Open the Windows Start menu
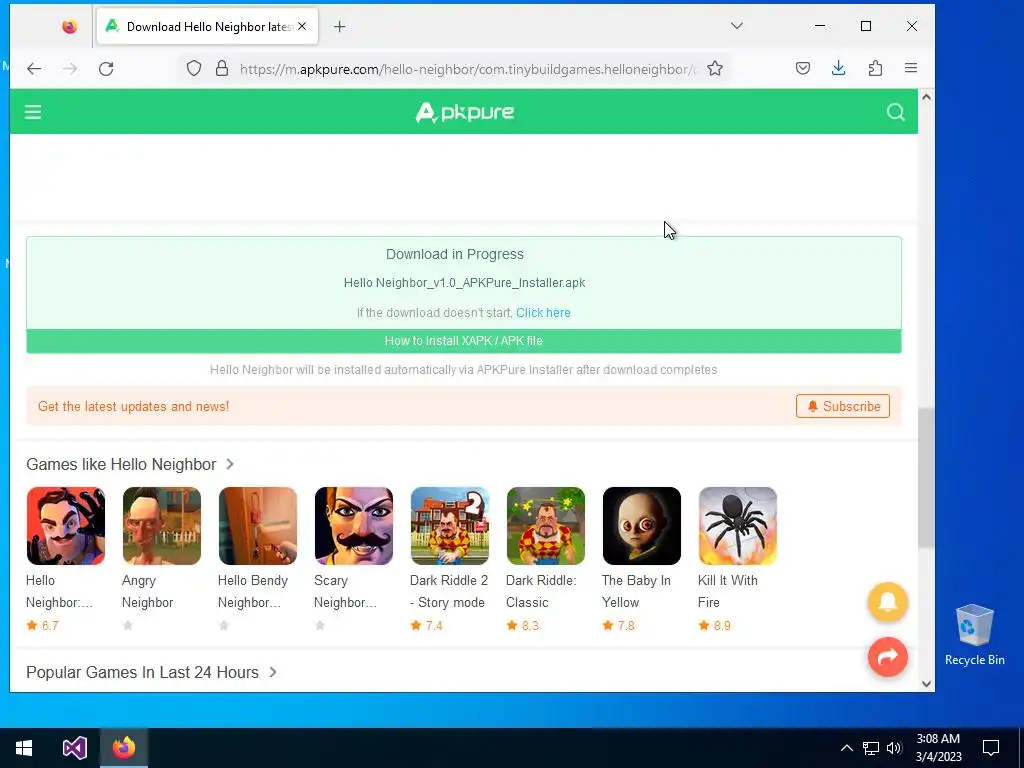This screenshot has width=1024, height=768. click(24, 748)
